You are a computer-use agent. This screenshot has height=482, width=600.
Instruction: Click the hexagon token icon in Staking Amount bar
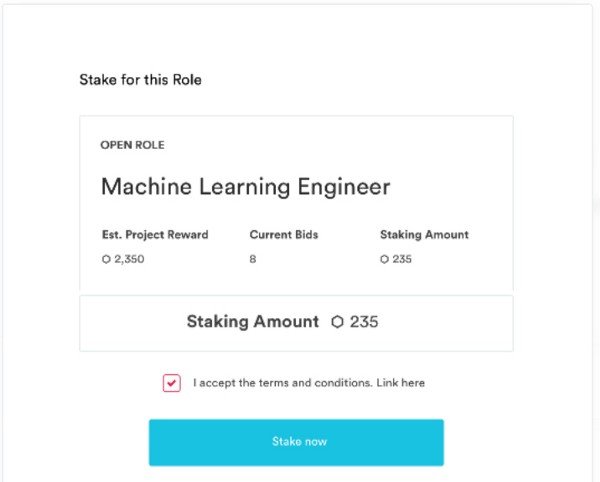pos(337,322)
